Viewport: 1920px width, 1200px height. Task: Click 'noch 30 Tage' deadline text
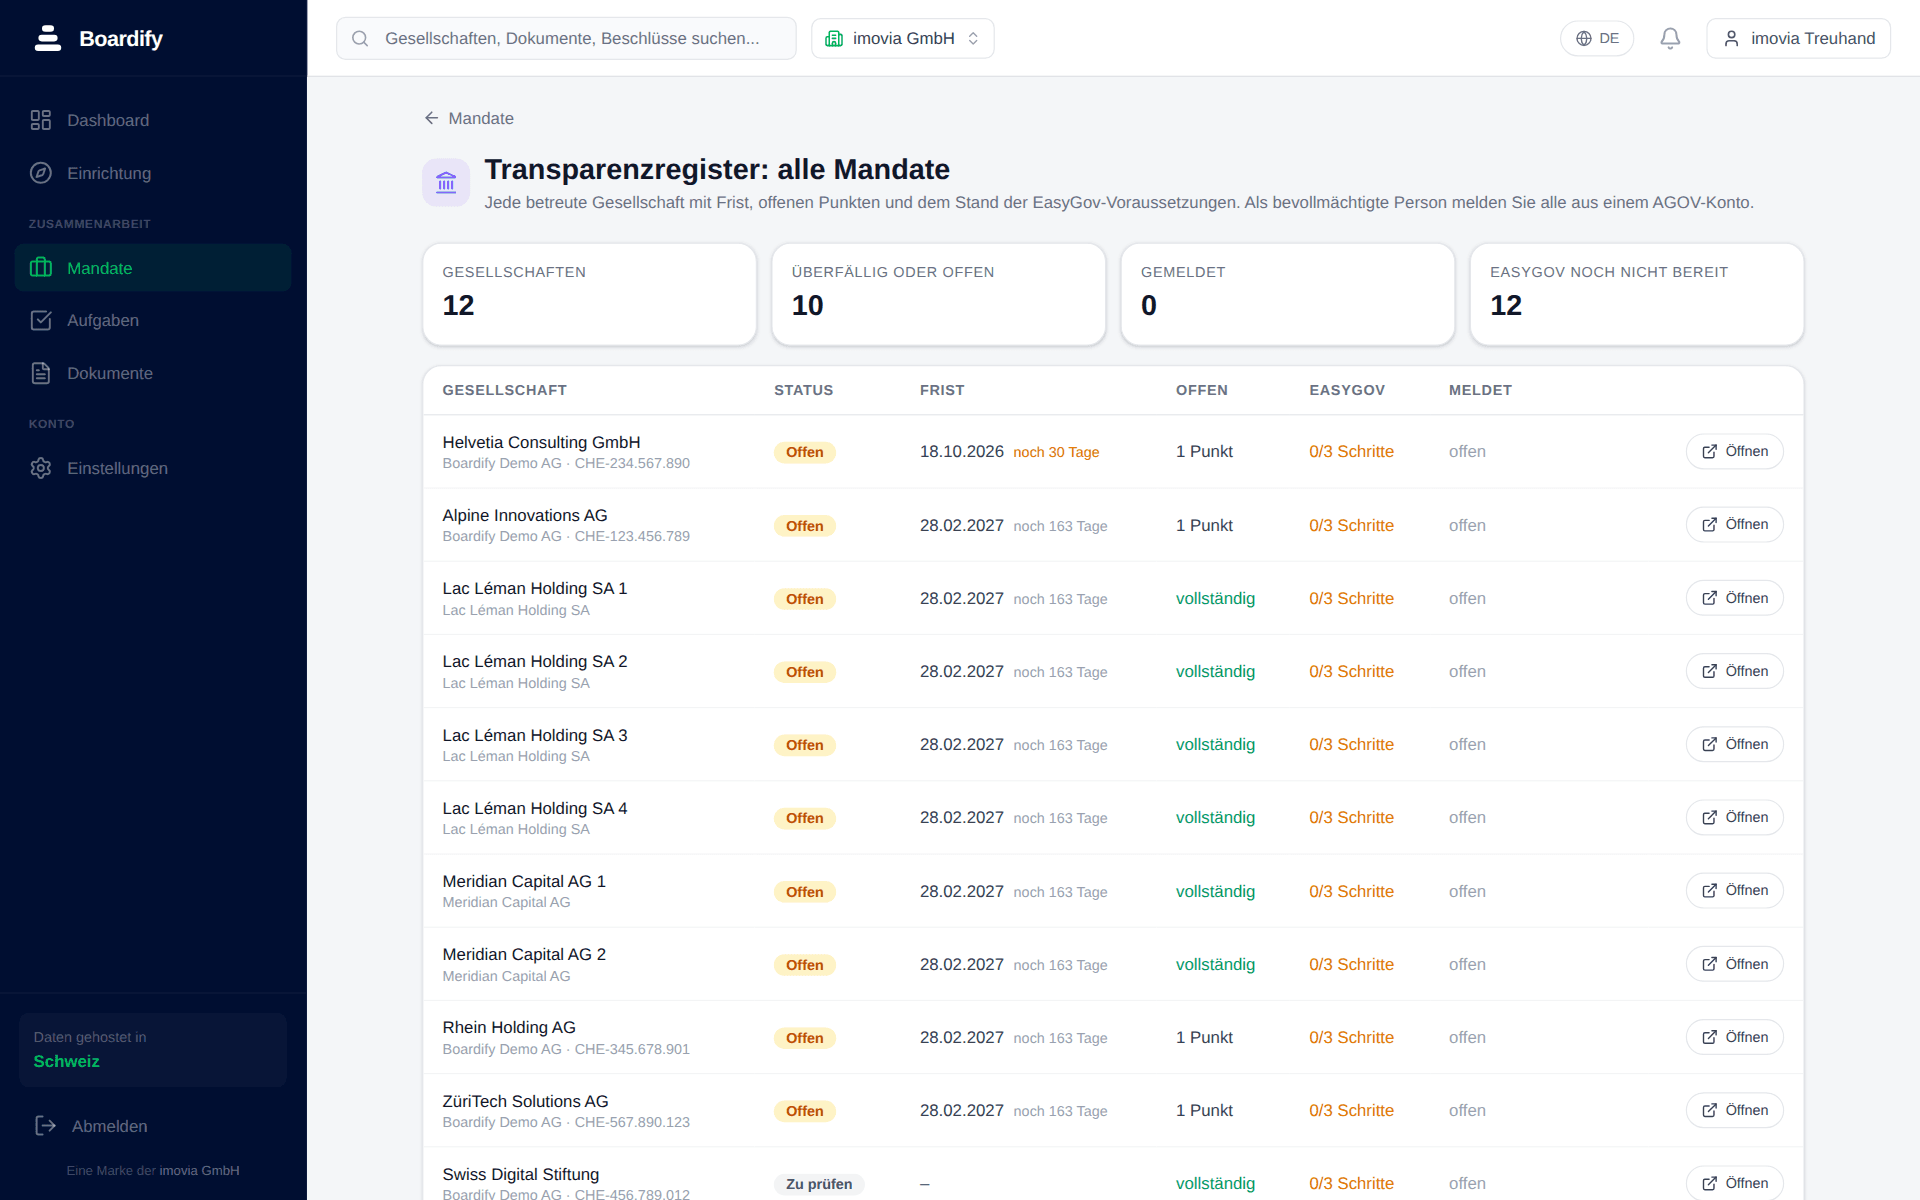(1056, 452)
